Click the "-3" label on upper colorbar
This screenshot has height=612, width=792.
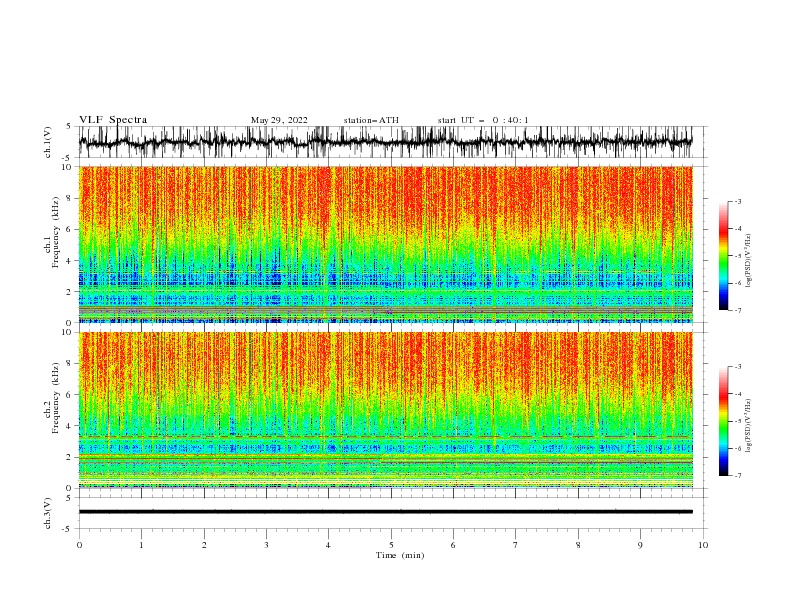tap(738, 201)
